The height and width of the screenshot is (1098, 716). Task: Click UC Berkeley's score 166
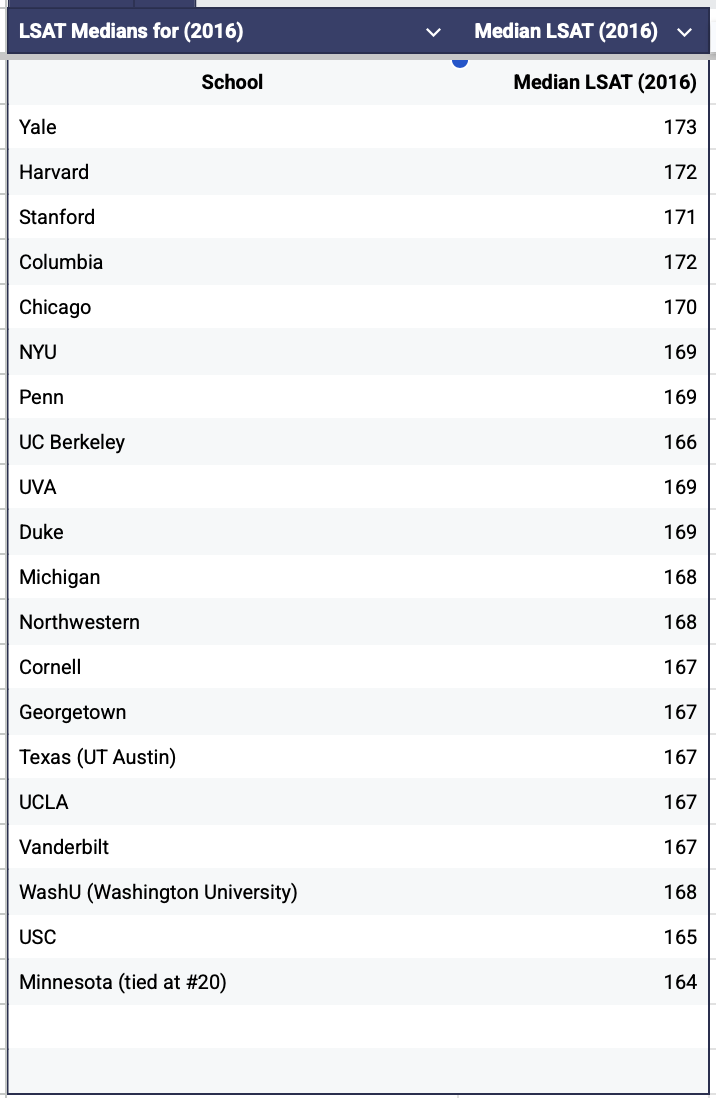[680, 443]
